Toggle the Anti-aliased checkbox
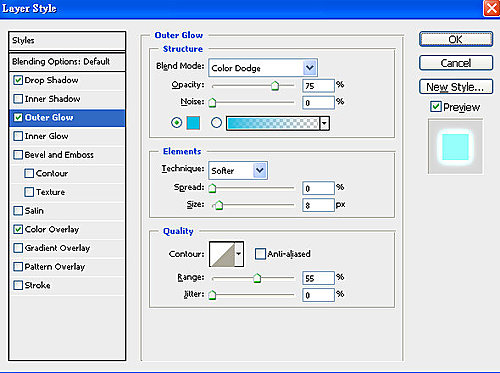The image size is (500, 373). pos(260,254)
